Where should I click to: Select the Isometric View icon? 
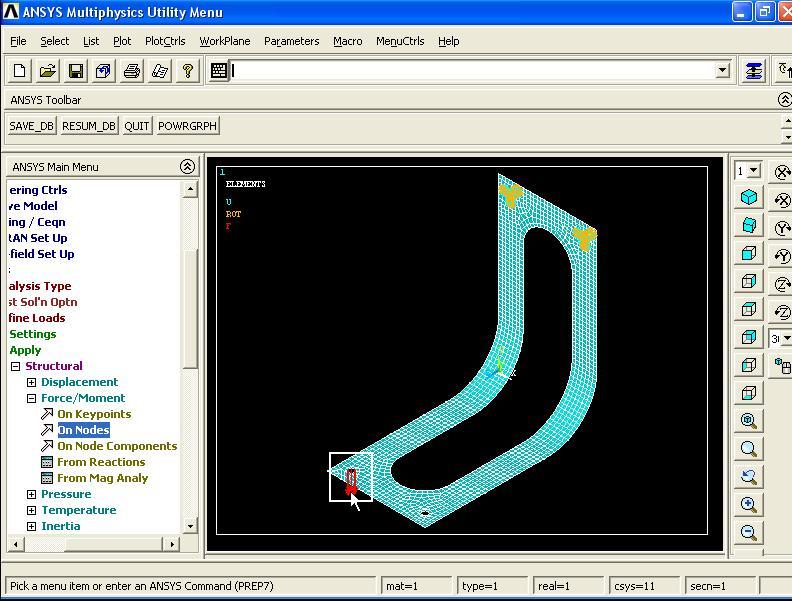click(x=749, y=197)
